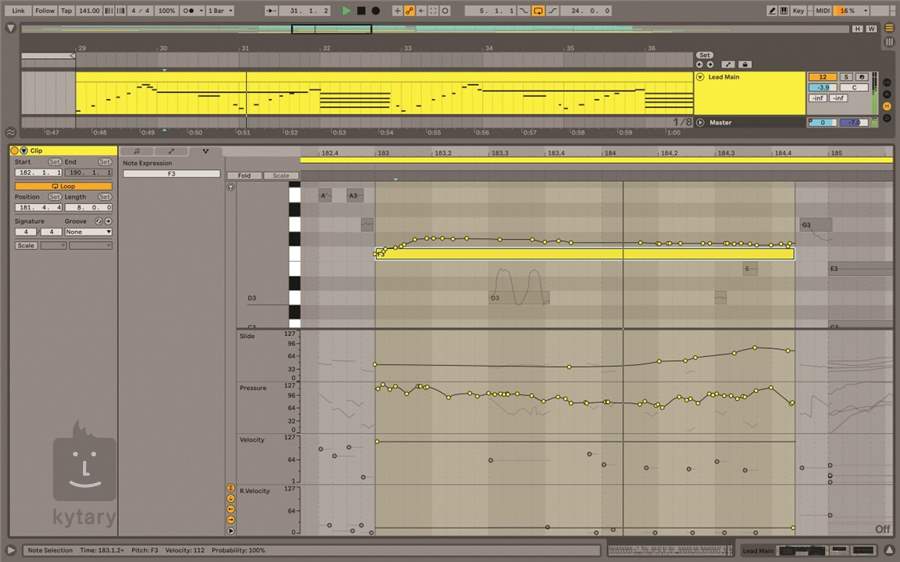
Task: Click the Set button beside clip Start
Action: [55, 162]
